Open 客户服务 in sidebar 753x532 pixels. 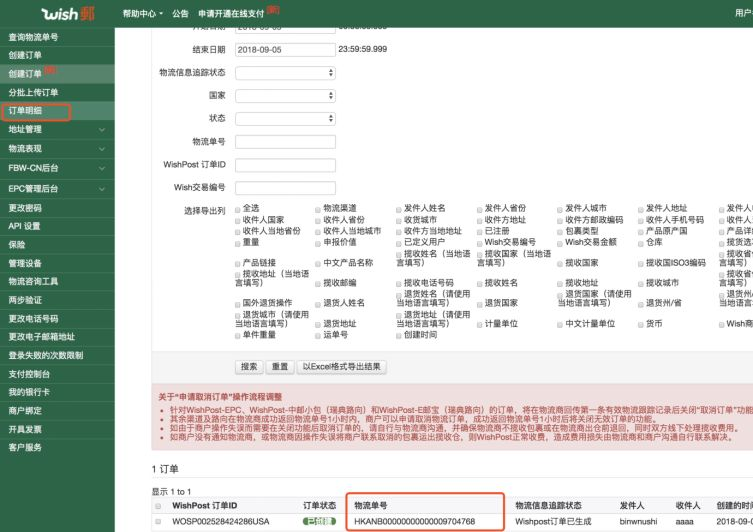57,447
